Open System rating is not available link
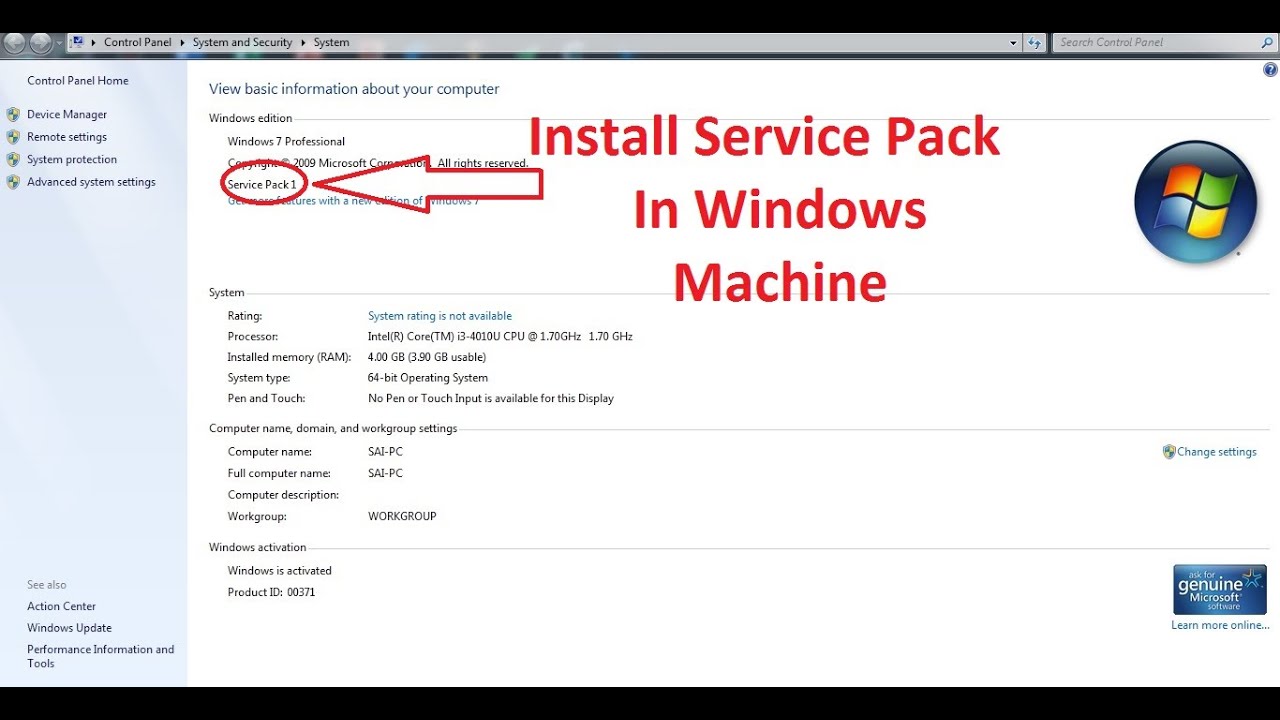The image size is (1280, 720). pos(440,316)
